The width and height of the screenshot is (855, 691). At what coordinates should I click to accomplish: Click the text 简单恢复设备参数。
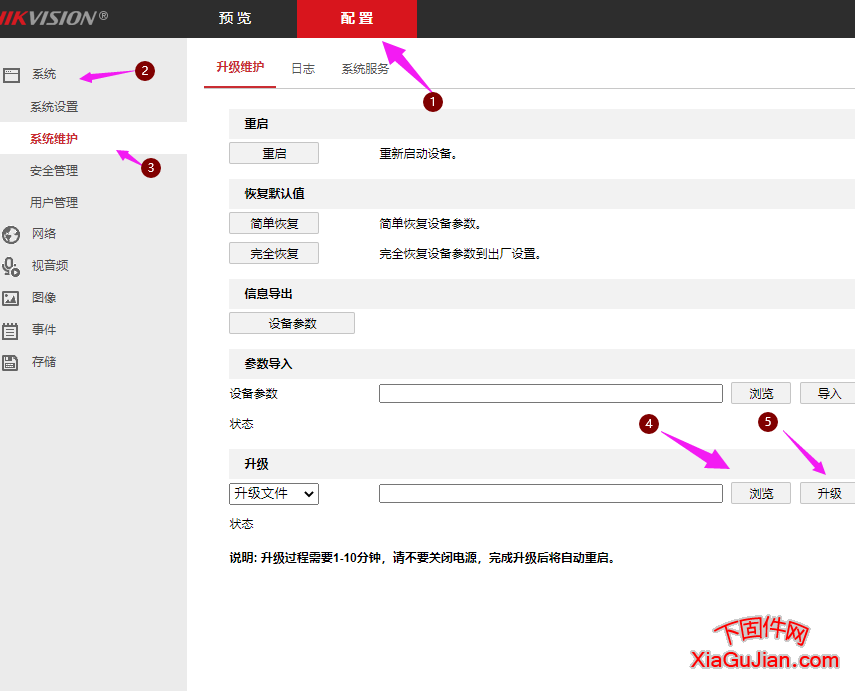coord(430,224)
